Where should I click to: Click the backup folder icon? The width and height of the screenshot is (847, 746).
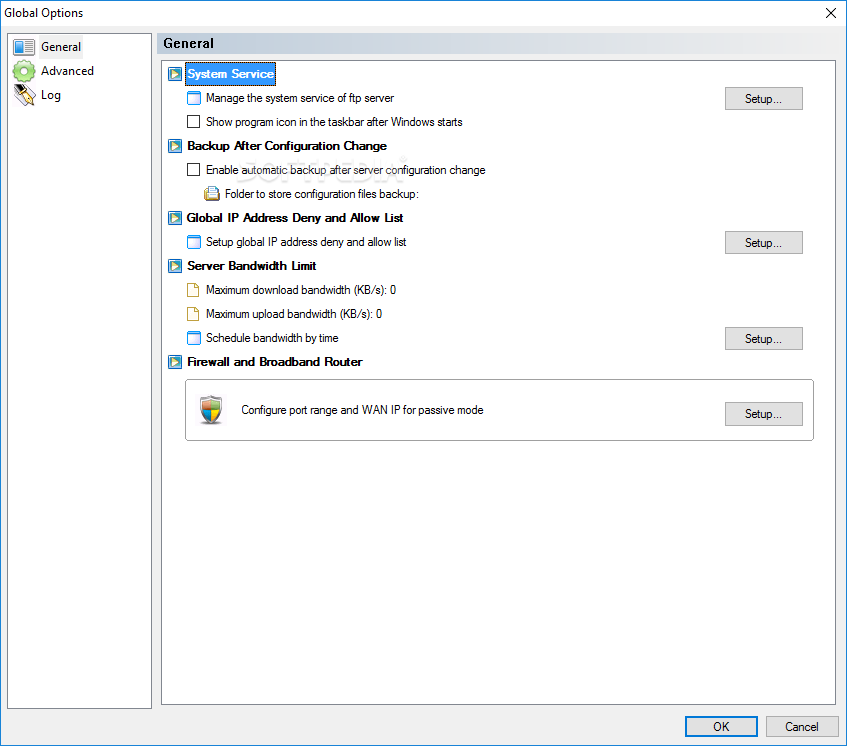pos(212,194)
